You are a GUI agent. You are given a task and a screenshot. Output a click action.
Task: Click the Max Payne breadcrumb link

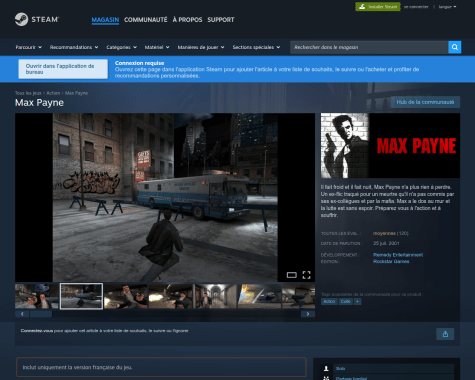pos(76,93)
